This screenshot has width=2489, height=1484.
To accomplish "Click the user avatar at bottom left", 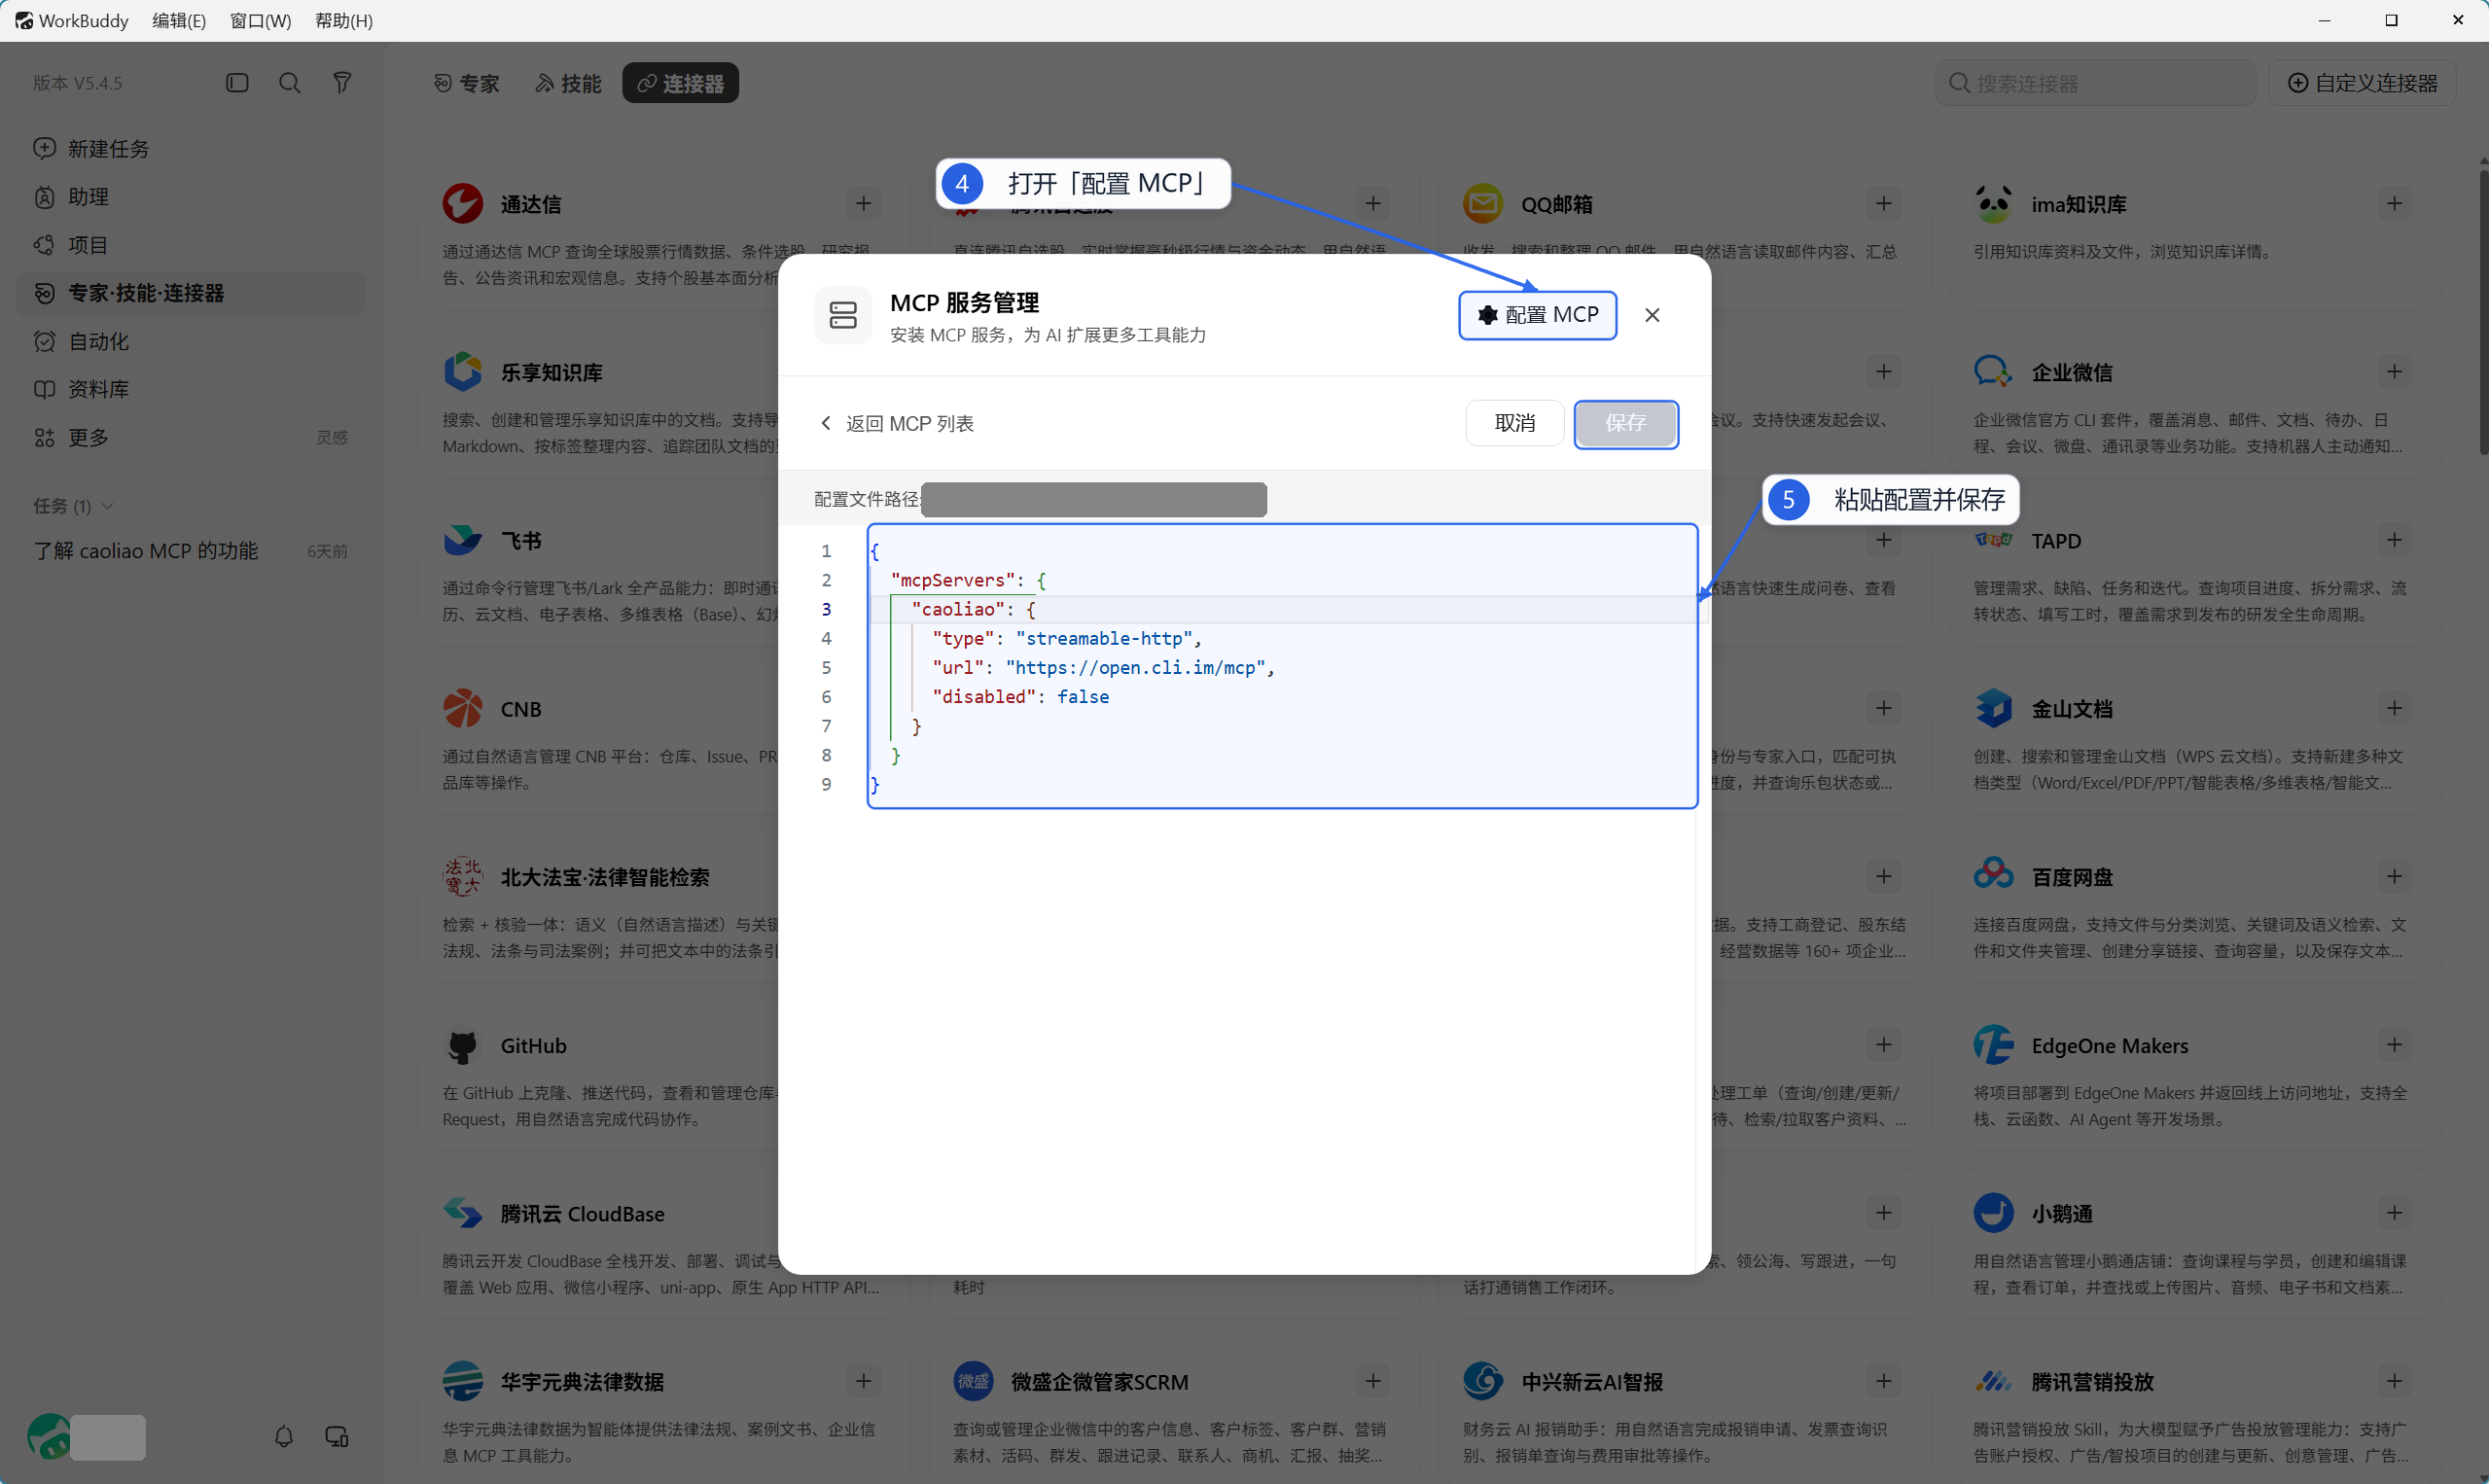I will pyautogui.click(x=49, y=1437).
